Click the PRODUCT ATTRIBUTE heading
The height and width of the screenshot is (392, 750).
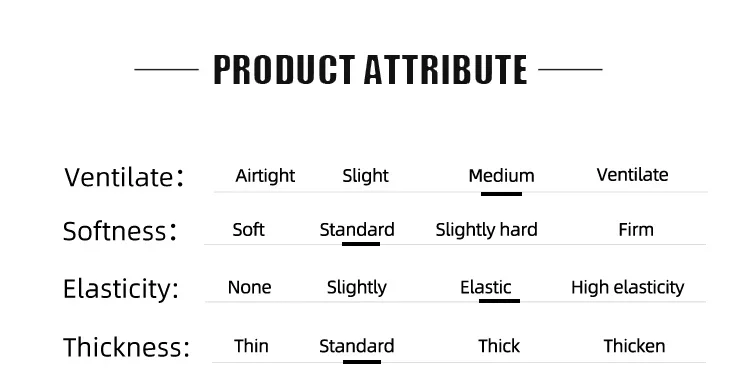[370, 70]
